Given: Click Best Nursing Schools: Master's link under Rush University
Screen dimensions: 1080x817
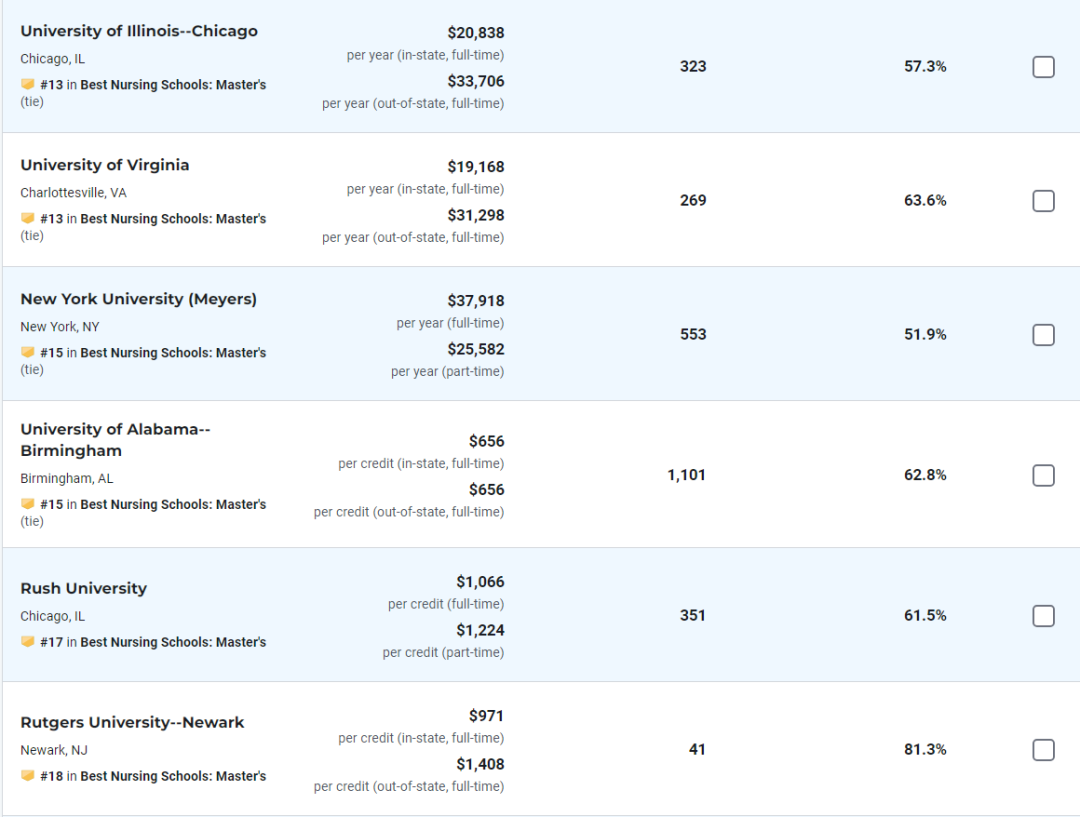Looking at the screenshot, I should (173, 642).
